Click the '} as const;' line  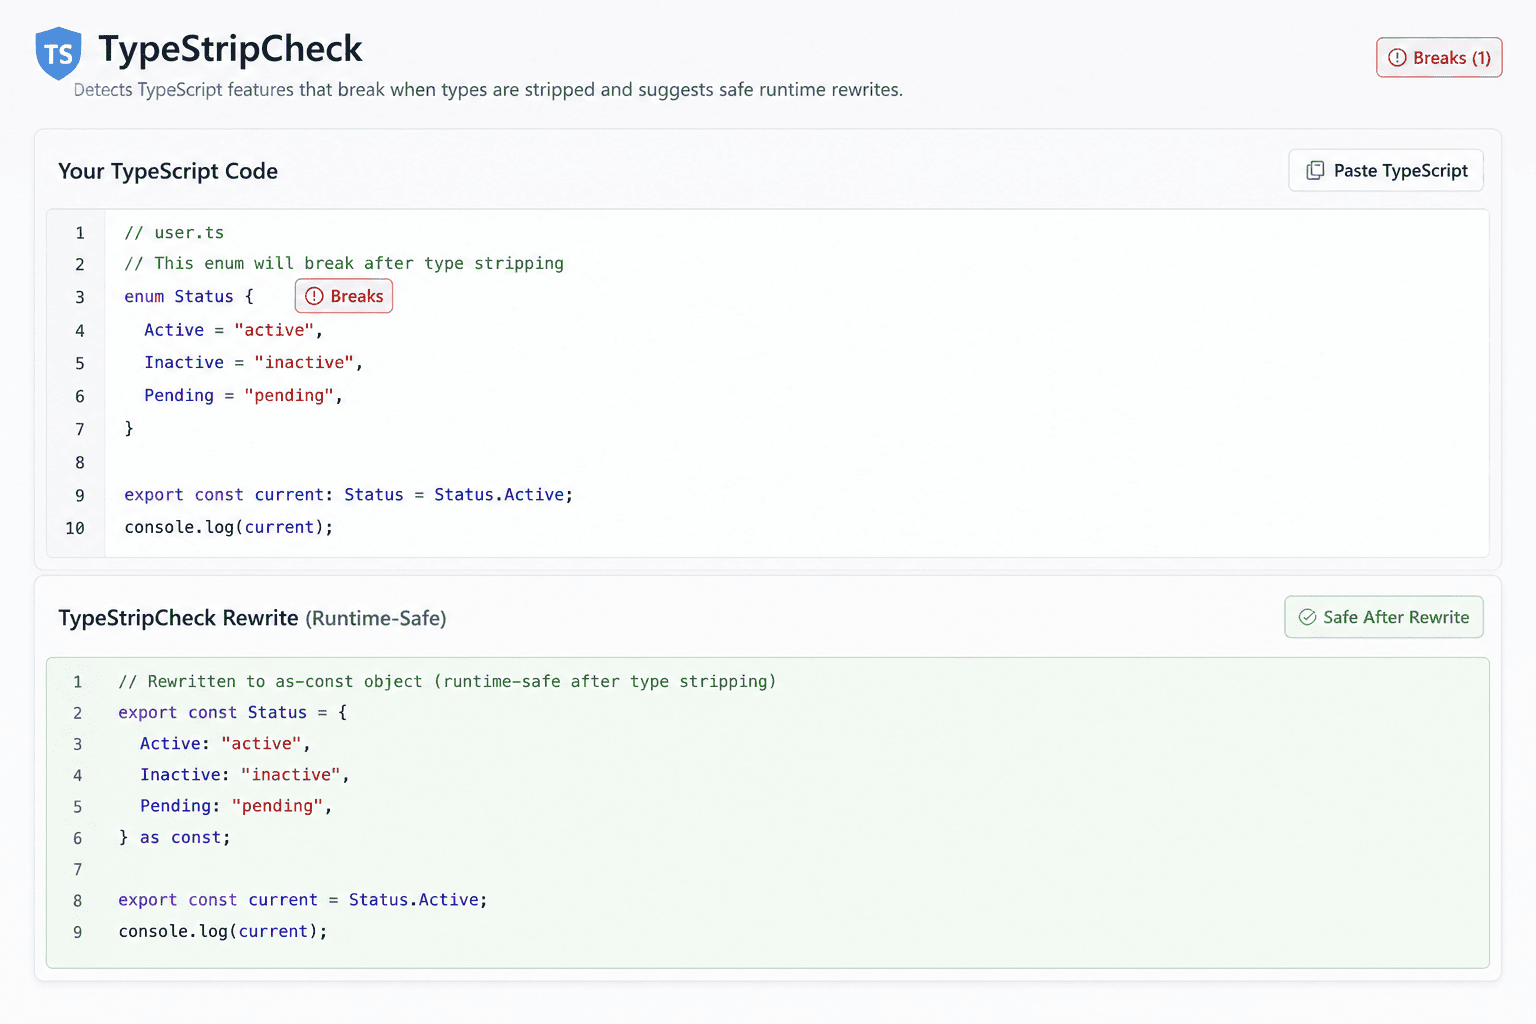pos(175,838)
